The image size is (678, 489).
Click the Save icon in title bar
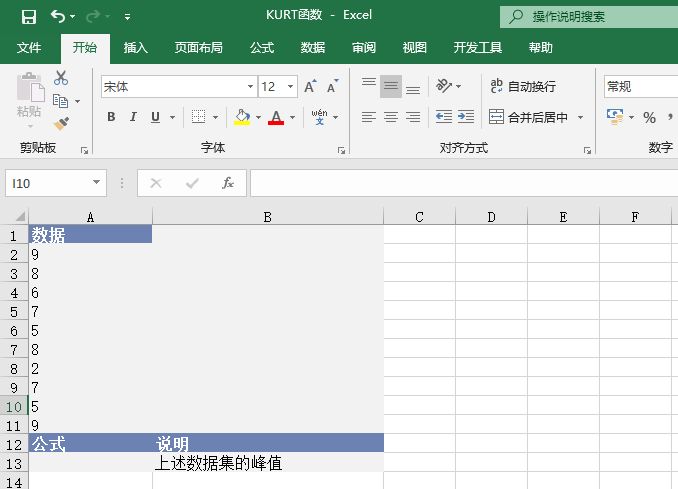pos(28,16)
